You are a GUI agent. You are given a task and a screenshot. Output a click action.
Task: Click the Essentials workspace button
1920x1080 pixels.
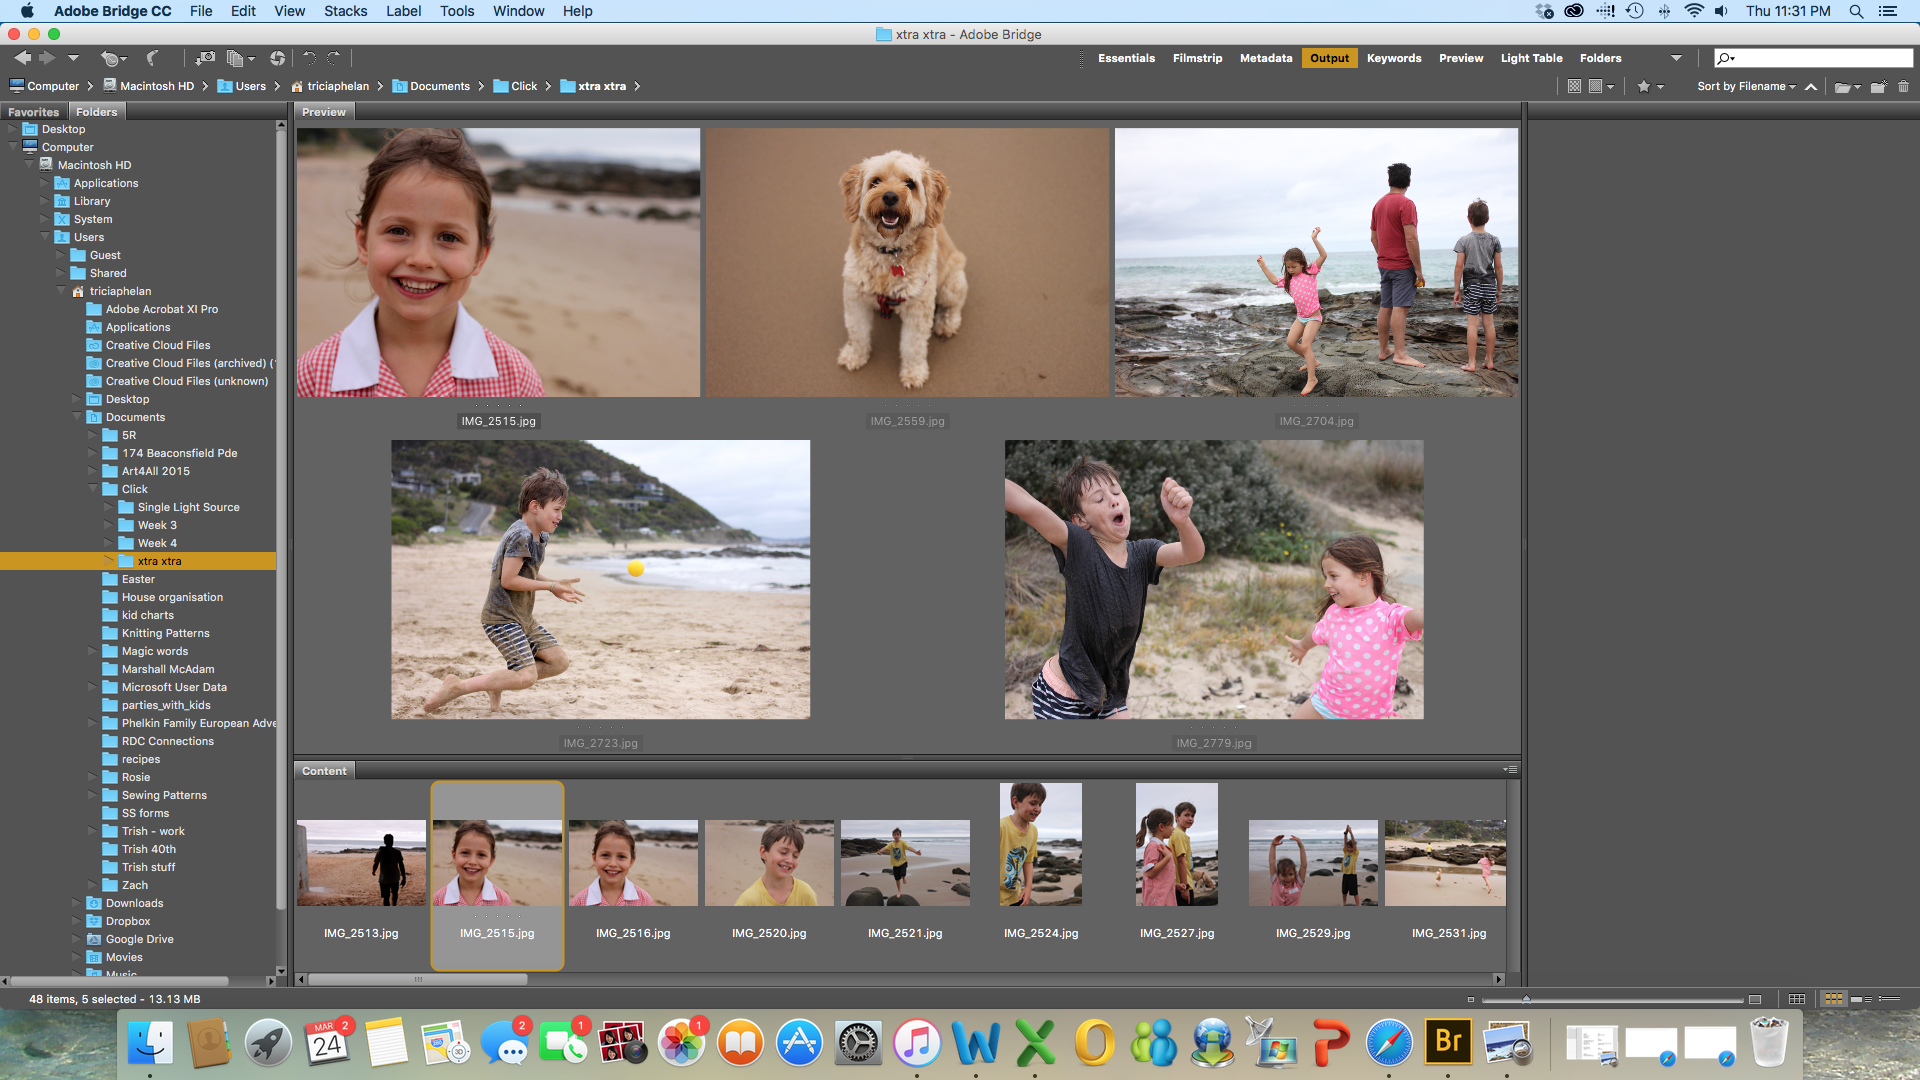(1127, 58)
